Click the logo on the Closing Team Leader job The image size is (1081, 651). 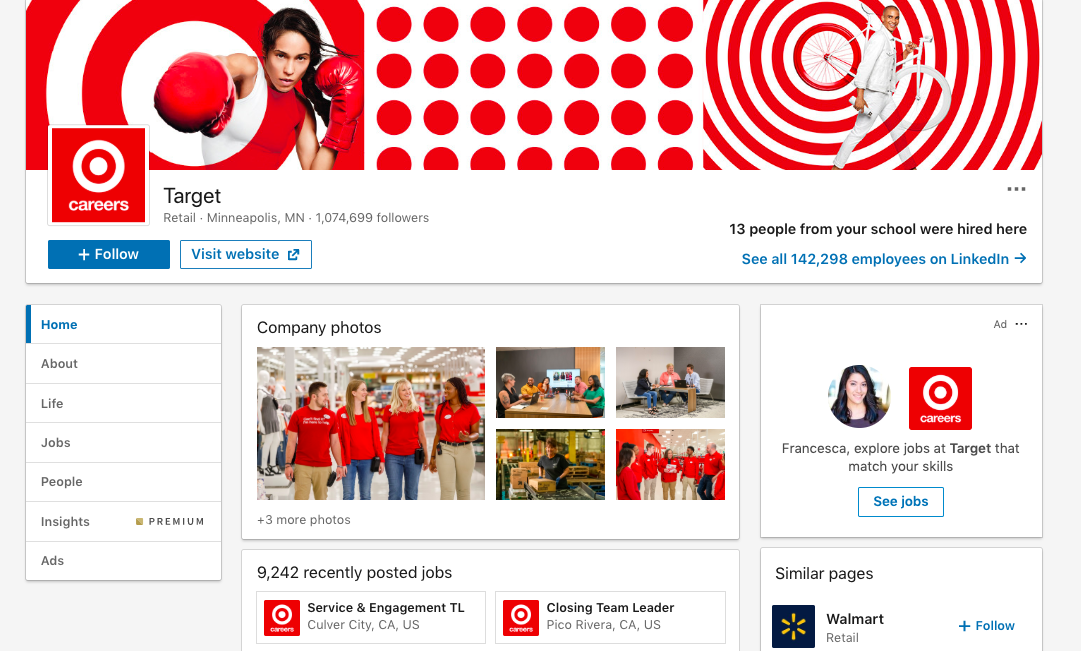(x=521, y=617)
